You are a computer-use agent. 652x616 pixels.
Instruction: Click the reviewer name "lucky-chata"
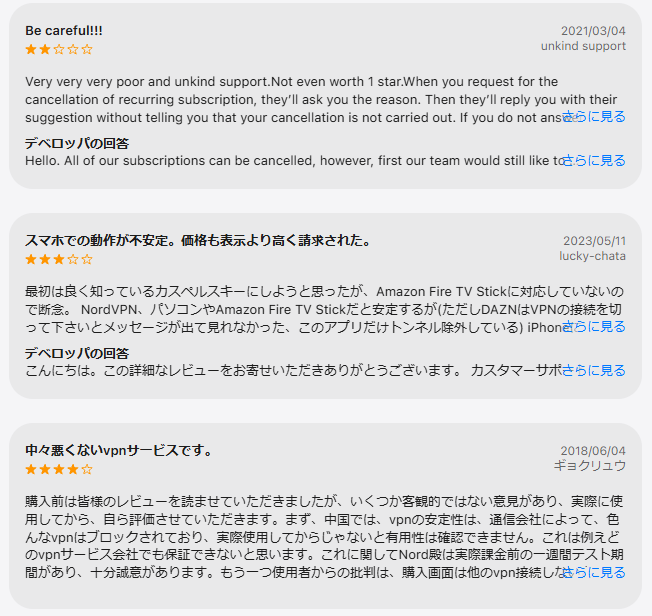(x=593, y=256)
